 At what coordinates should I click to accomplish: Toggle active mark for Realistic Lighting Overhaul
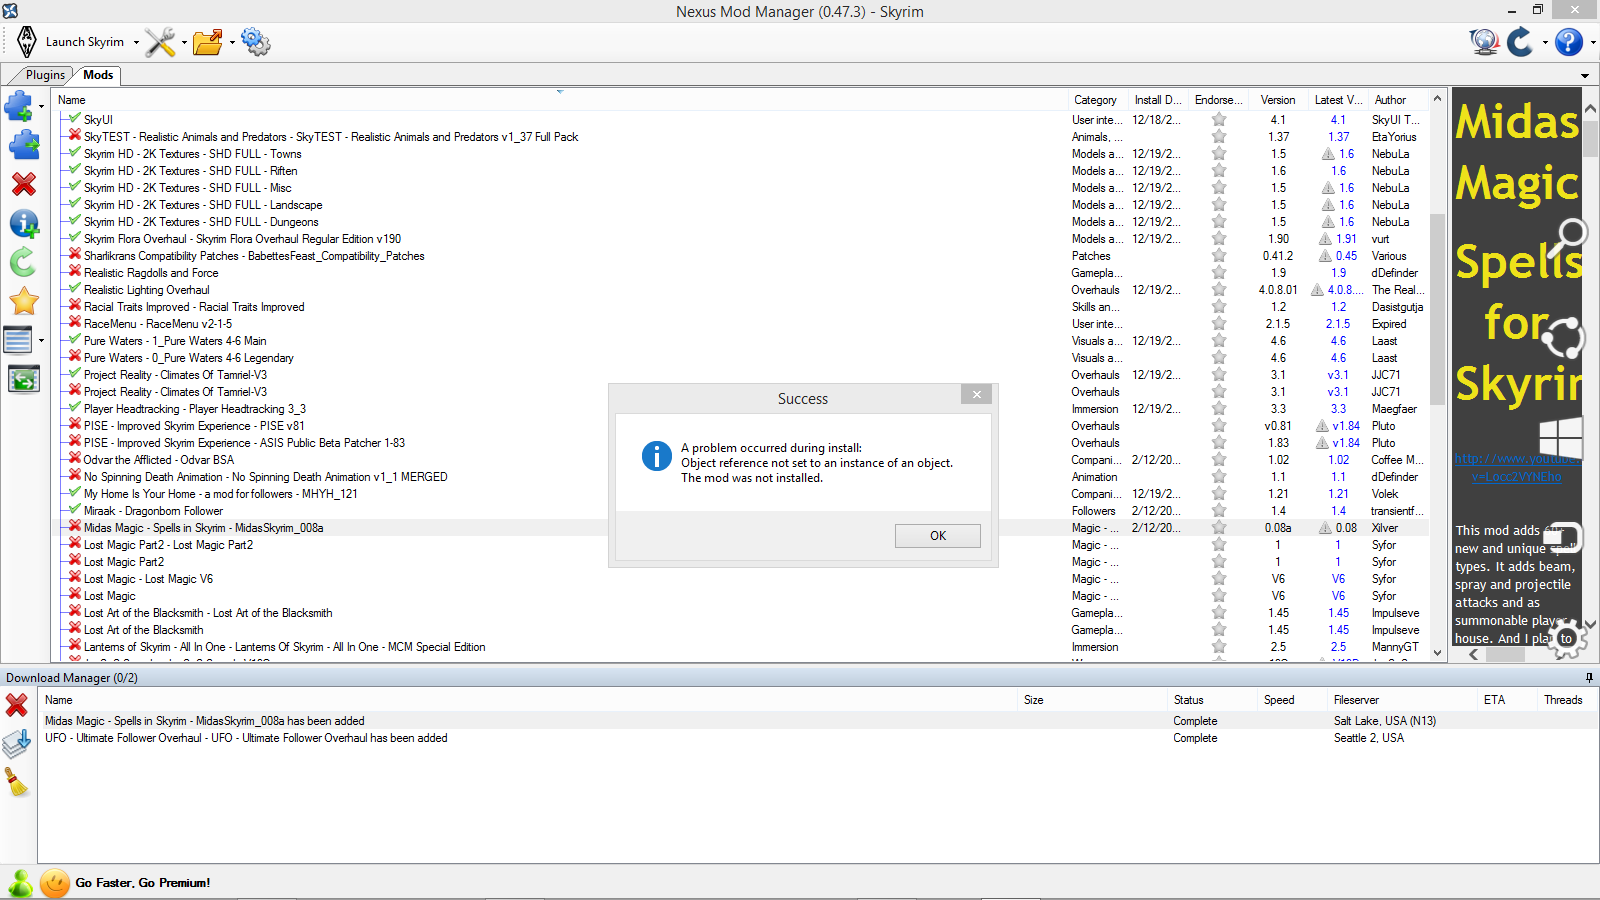pos(74,289)
